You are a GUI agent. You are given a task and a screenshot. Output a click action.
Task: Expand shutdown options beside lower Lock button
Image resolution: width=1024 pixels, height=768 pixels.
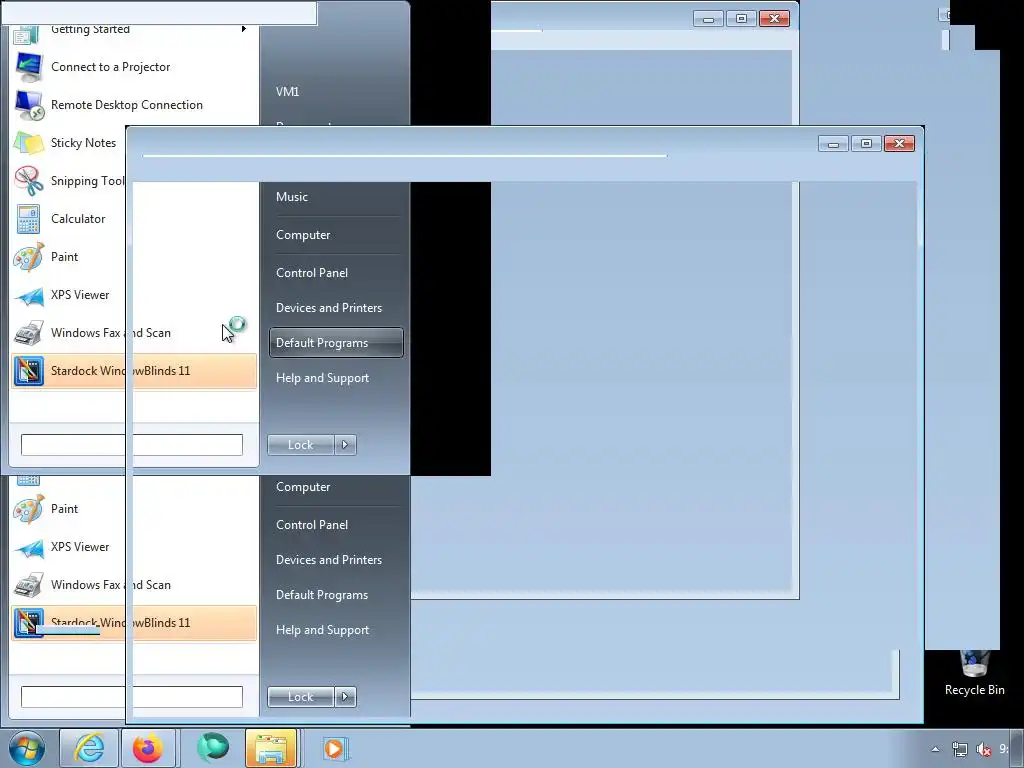pyautogui.click(x=345, y=697)
